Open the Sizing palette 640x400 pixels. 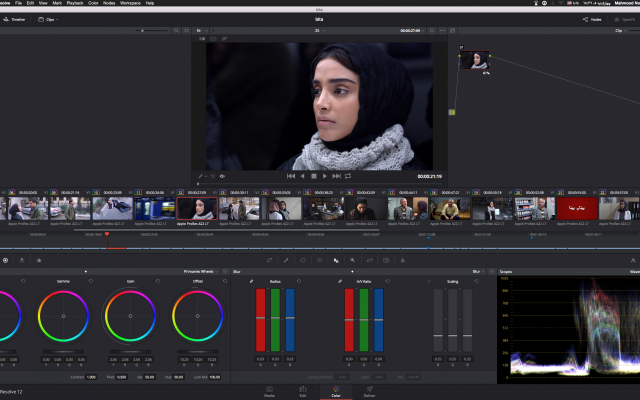coord(369,260)
